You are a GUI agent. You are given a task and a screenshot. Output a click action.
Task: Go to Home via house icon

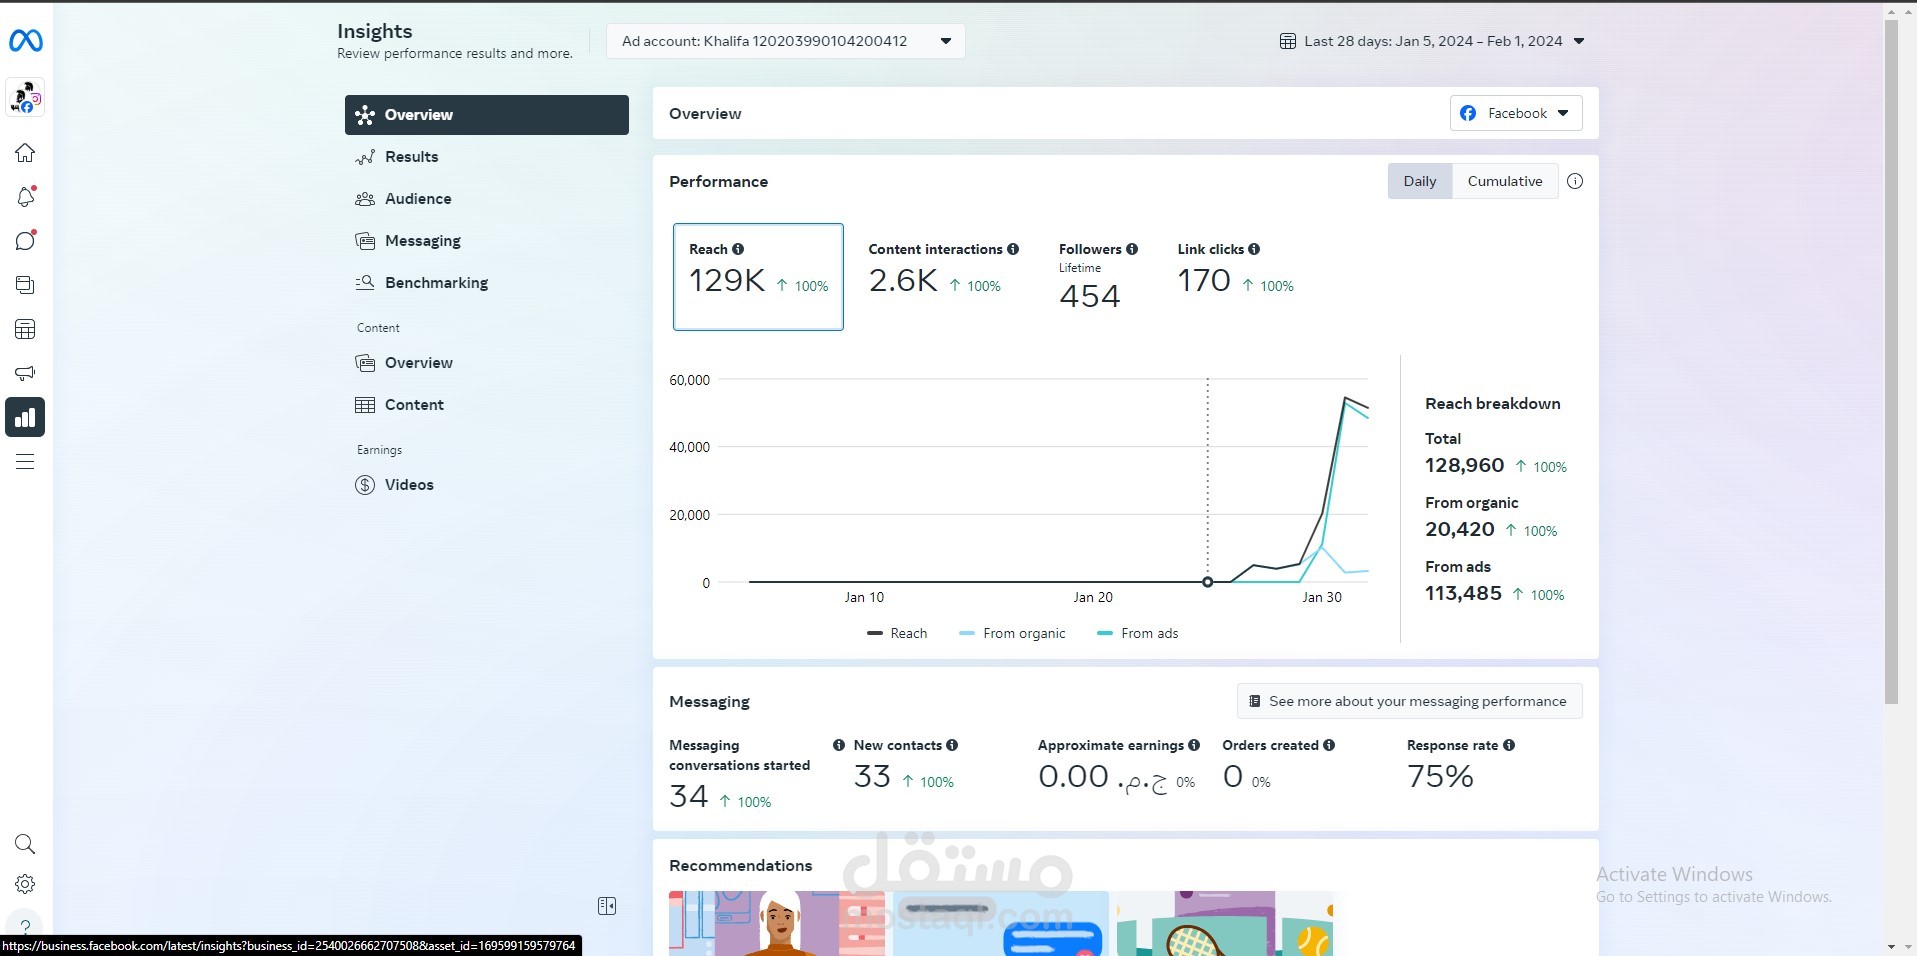[x=25, y=153]
